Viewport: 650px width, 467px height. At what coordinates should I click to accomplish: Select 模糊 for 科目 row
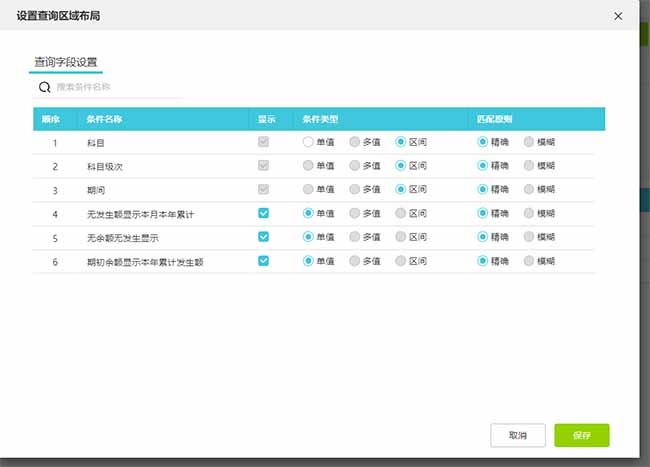point(529,142)
